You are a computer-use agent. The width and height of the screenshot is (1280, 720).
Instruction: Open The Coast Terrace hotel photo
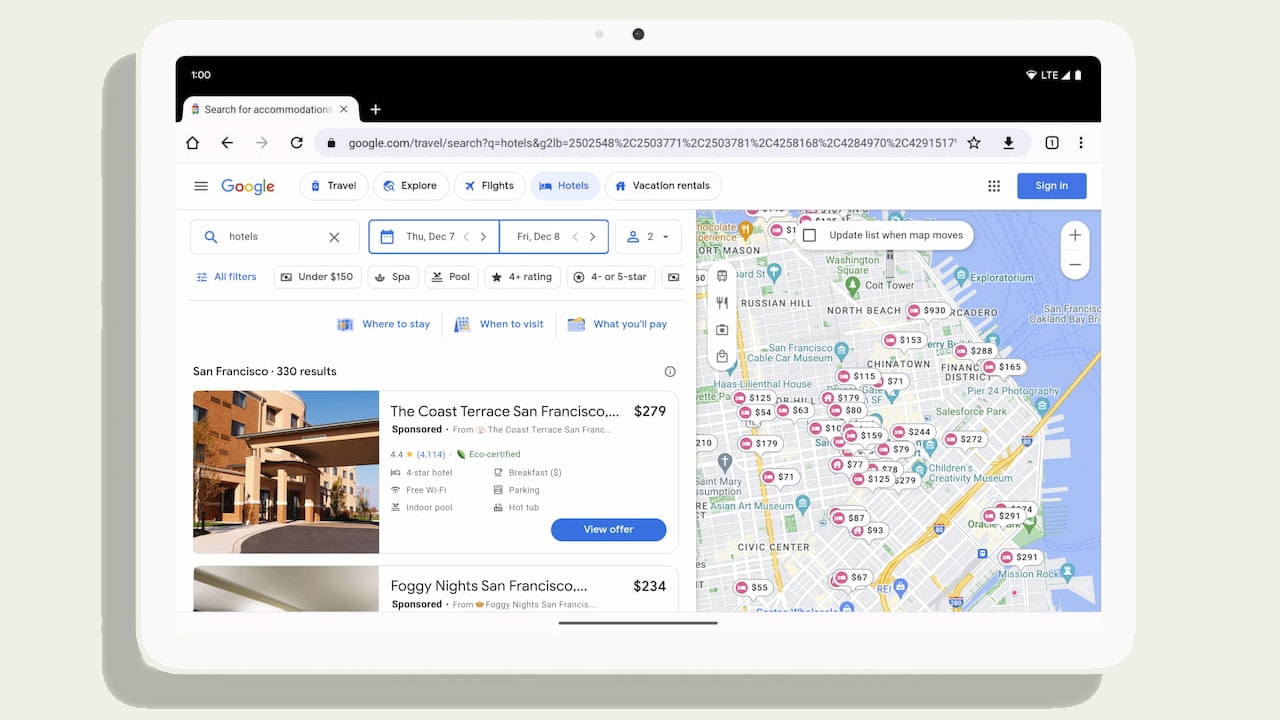pos(286,472)
